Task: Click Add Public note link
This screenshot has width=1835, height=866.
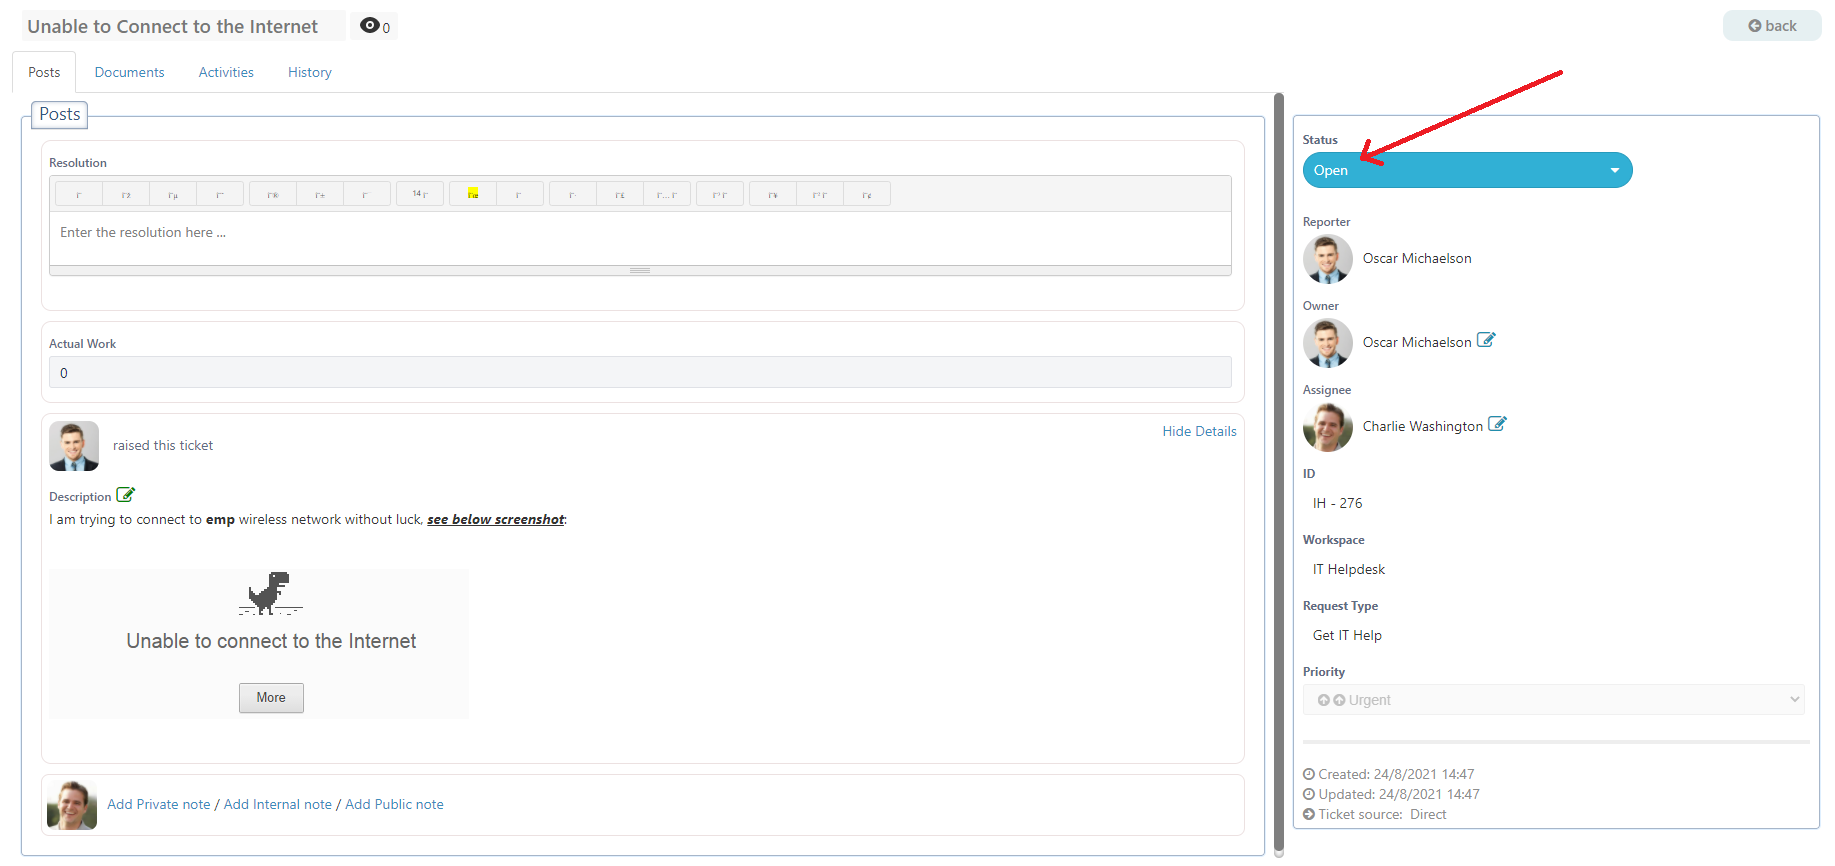Action: [394, 804]
